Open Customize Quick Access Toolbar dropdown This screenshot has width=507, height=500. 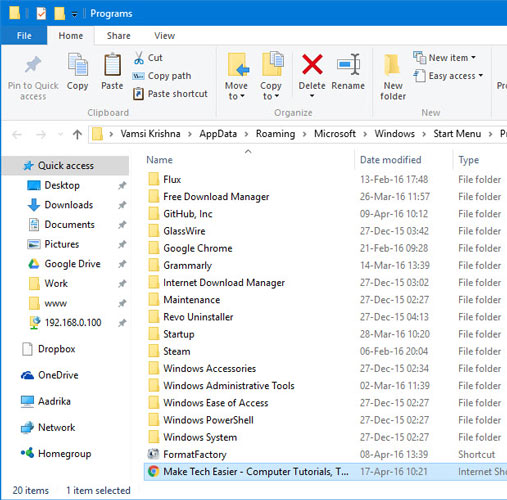74,14
